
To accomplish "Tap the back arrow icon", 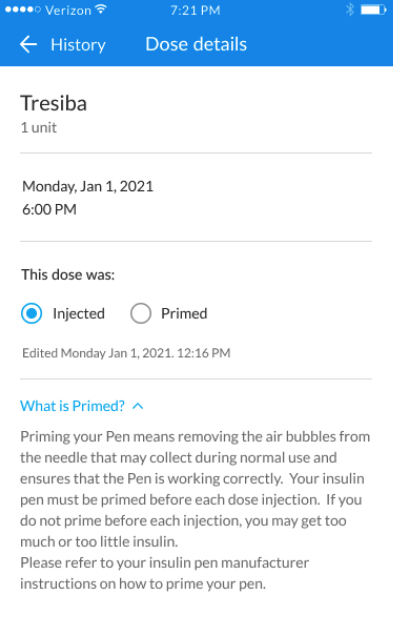I will (x=28, y=44).
